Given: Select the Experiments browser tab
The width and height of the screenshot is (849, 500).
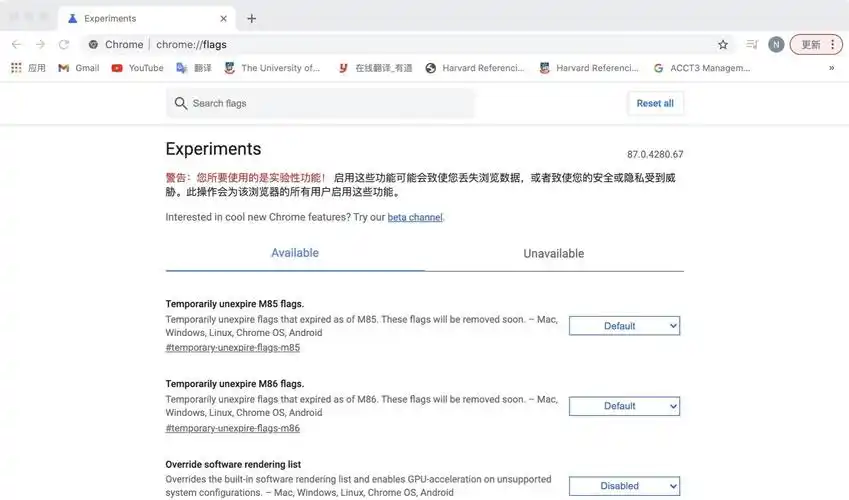Looking at the screenshot, I should 147,18.
